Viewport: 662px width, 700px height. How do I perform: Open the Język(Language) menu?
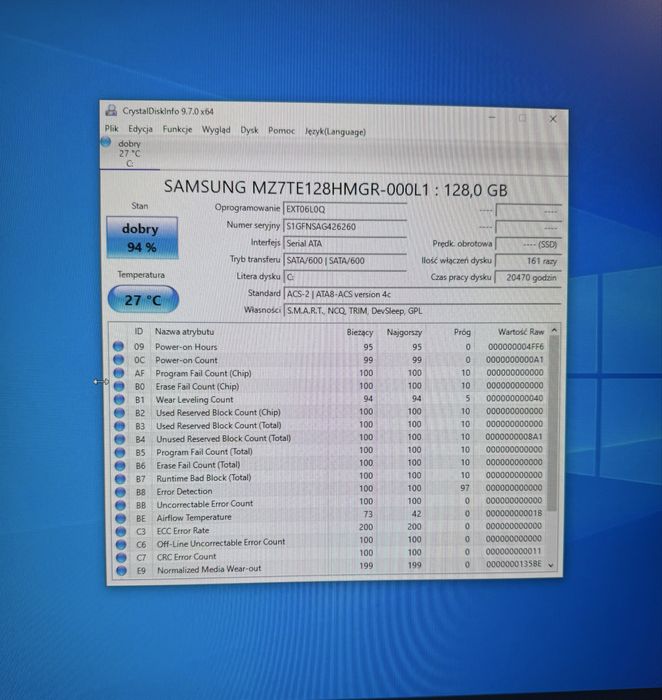[x=335, y=132]
